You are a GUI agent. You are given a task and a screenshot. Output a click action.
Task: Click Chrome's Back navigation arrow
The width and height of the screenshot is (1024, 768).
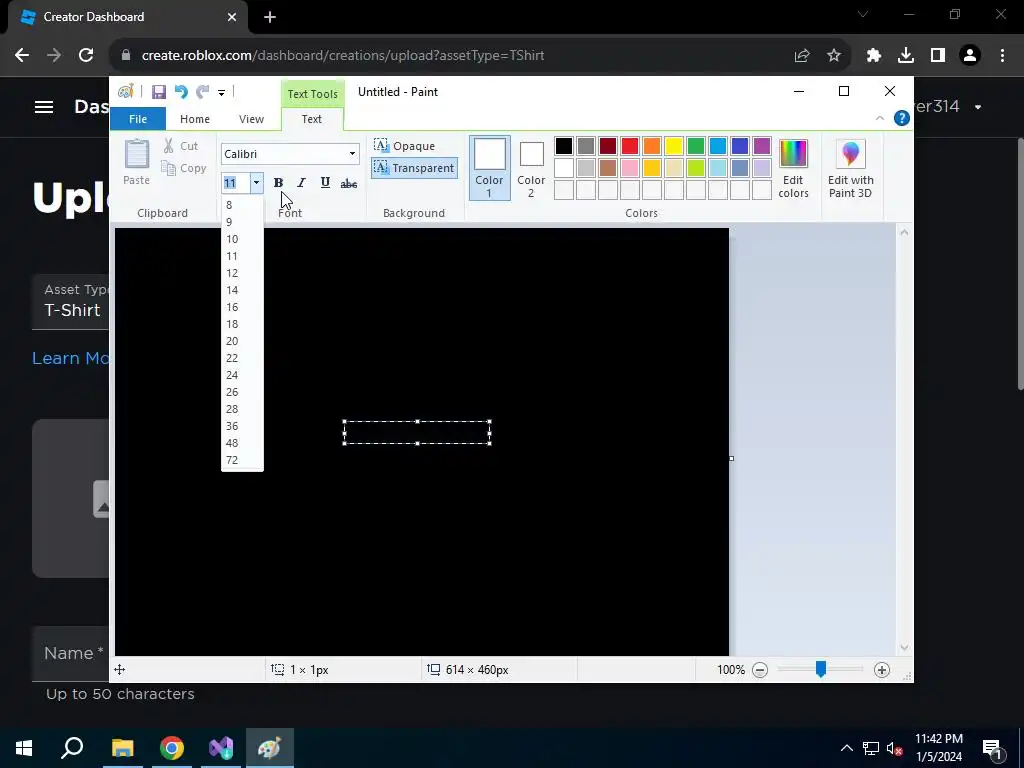[x=22, y=56]
